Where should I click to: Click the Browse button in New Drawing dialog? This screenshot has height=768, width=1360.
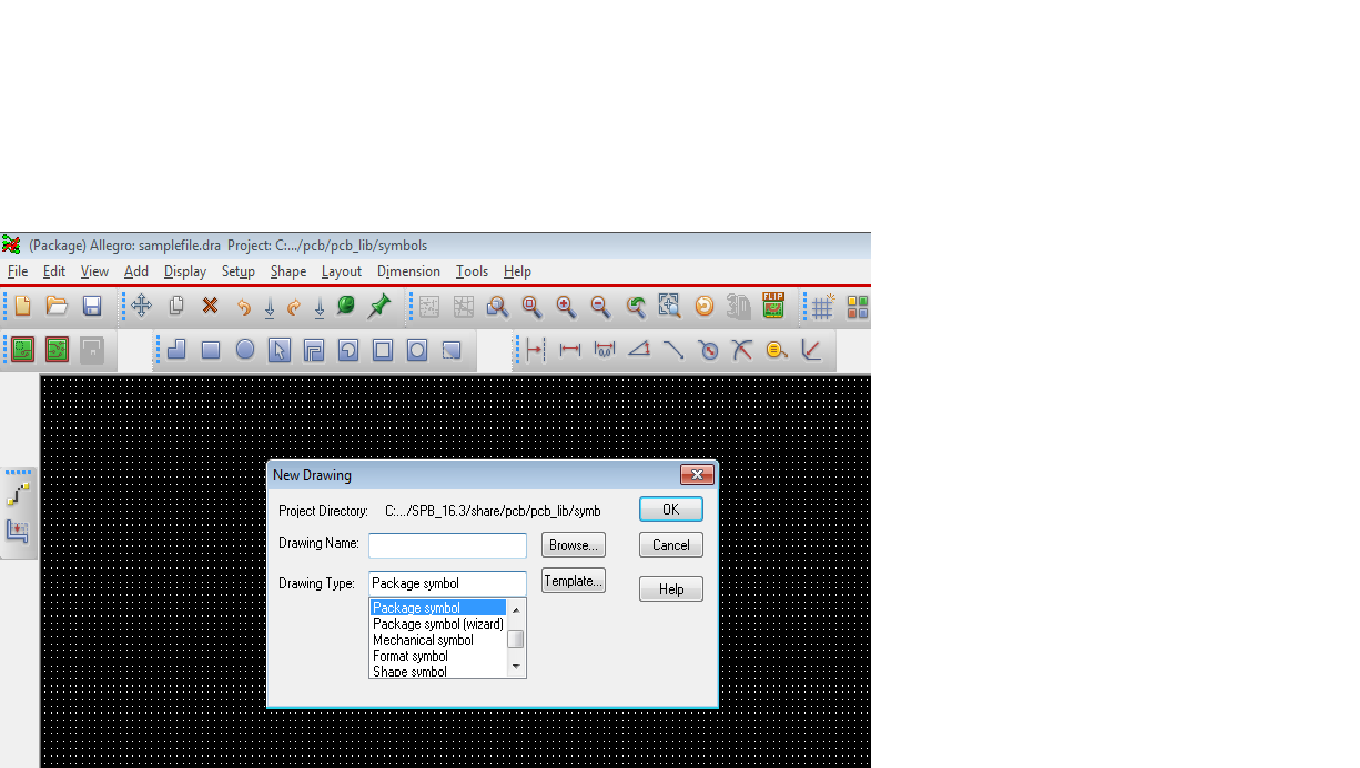coord(572,545)
